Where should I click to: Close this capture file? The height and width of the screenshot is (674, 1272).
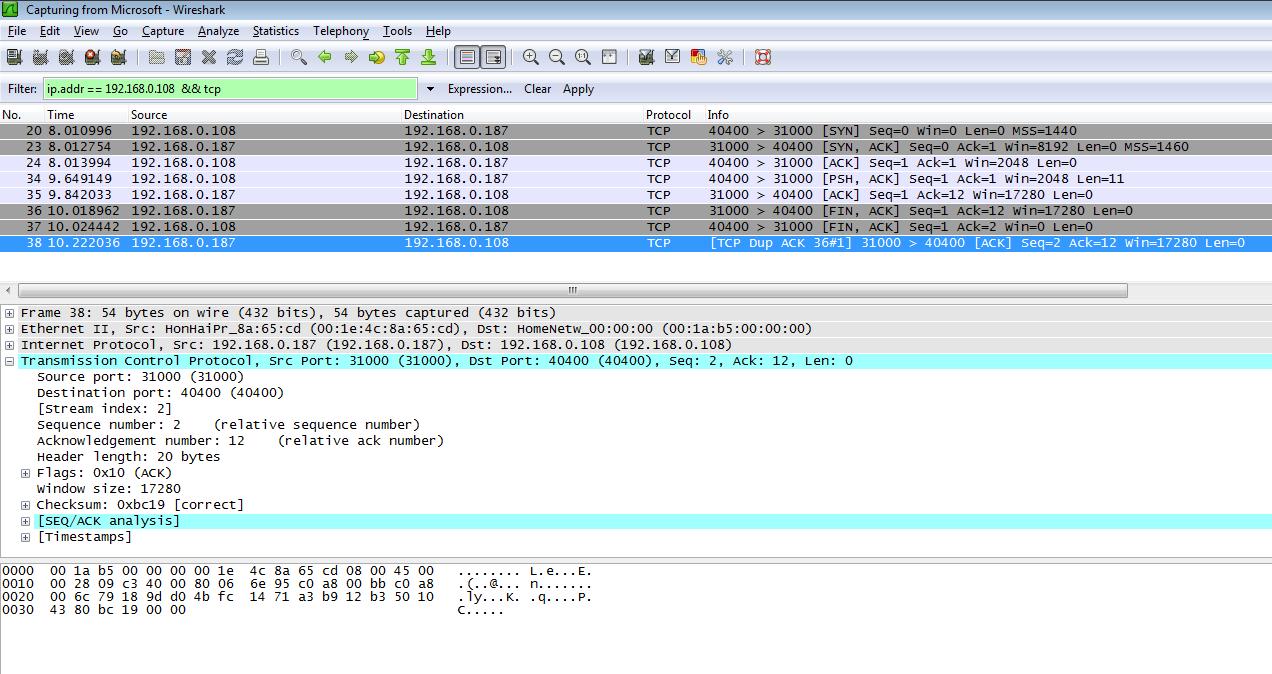209,57
